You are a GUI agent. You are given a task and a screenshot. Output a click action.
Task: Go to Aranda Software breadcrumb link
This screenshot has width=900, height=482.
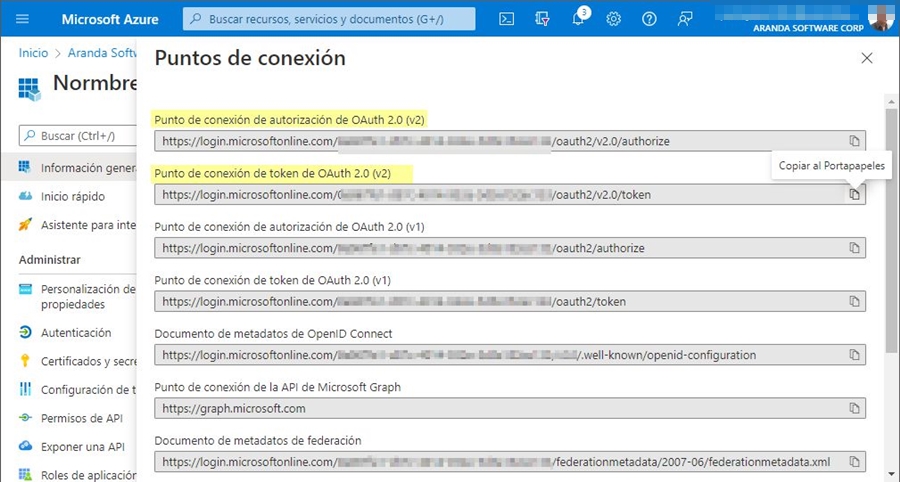click(x=102, y=53)
